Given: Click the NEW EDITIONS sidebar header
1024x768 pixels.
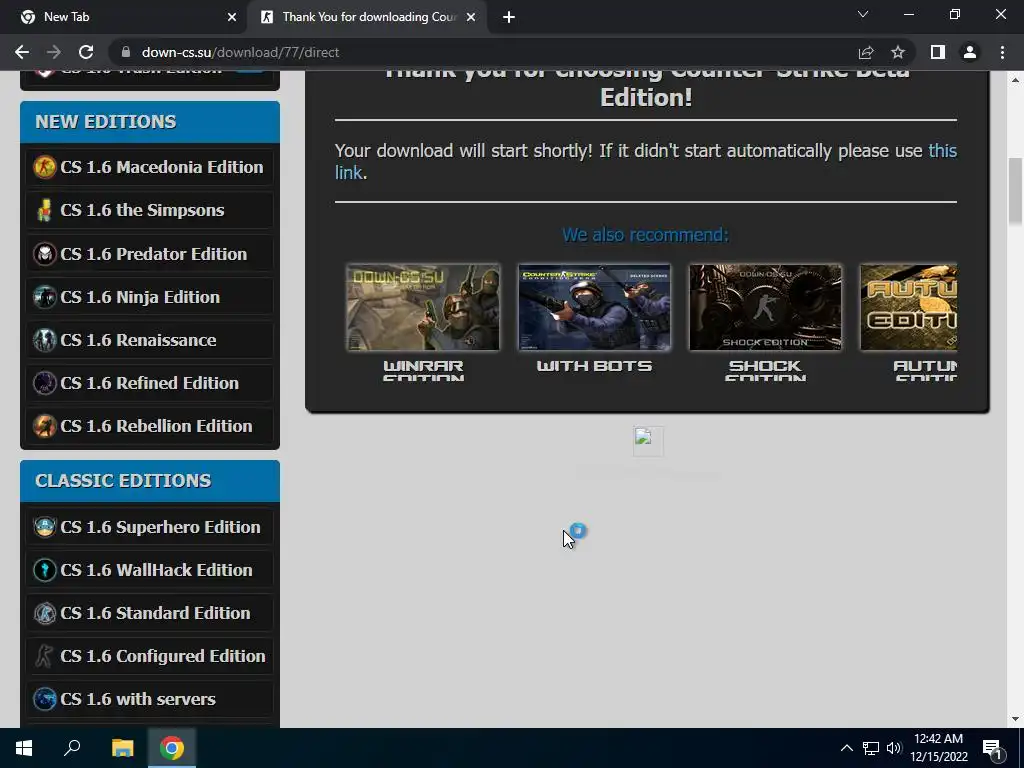Looking at the screenshot, I should coord(150,121).
